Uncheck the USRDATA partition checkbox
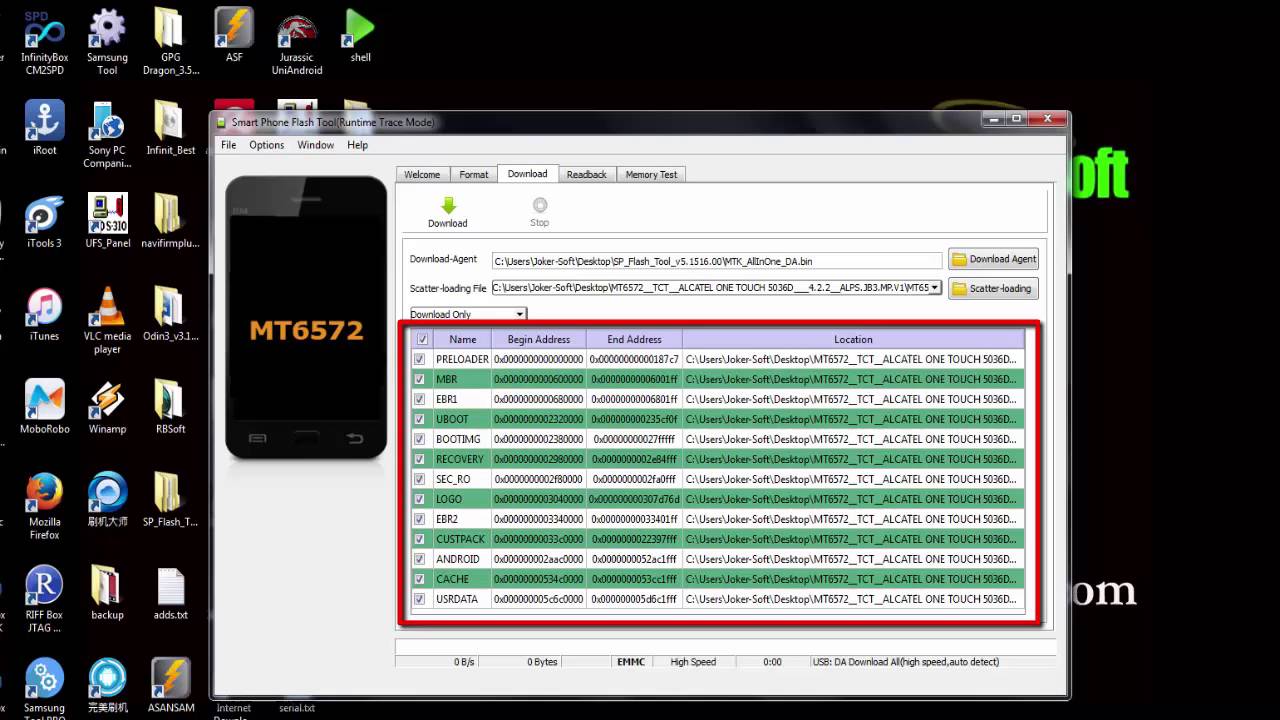 pyautogui.click(x=419, y=599)
